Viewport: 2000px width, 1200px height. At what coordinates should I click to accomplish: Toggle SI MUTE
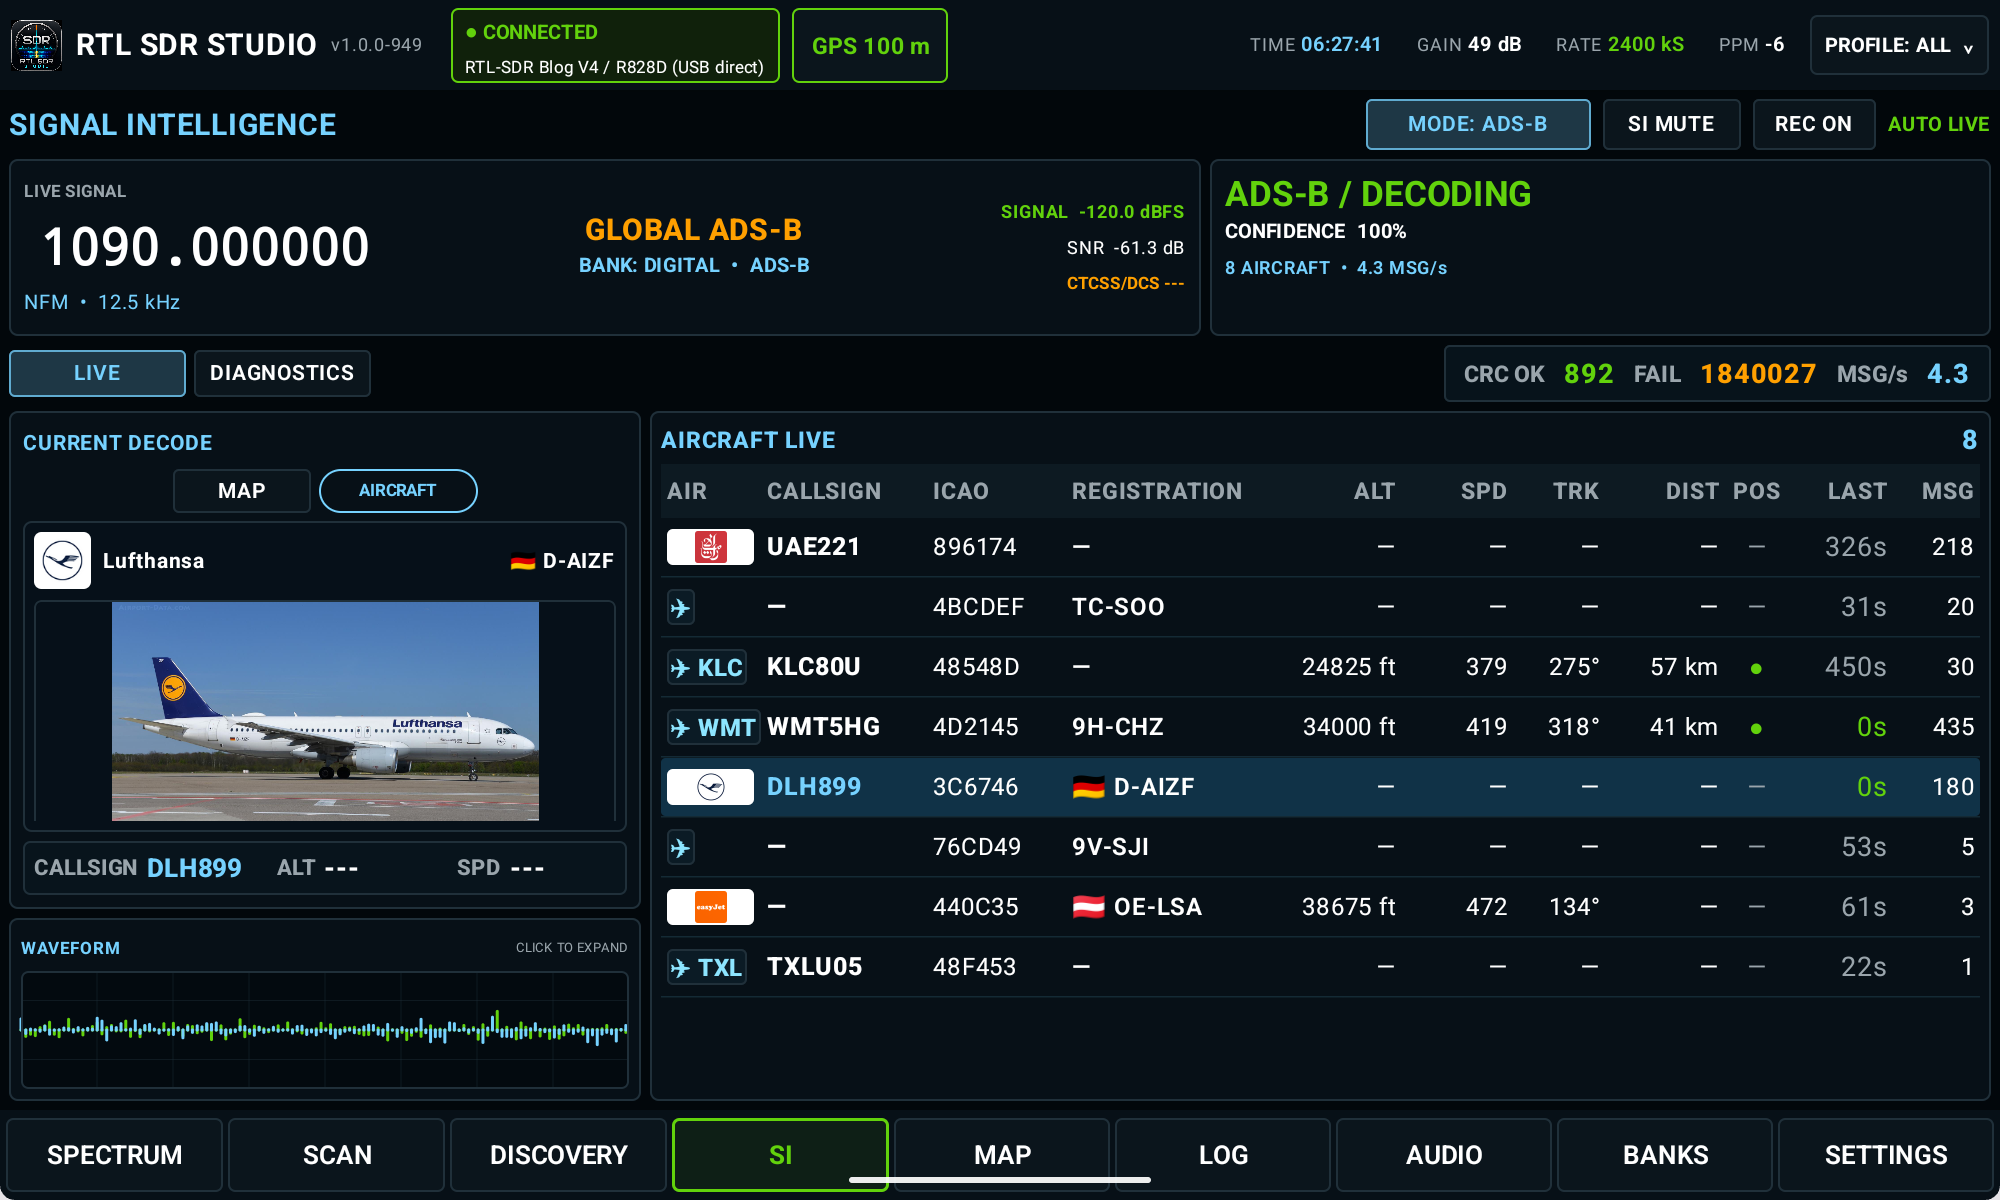point(1671,124)
